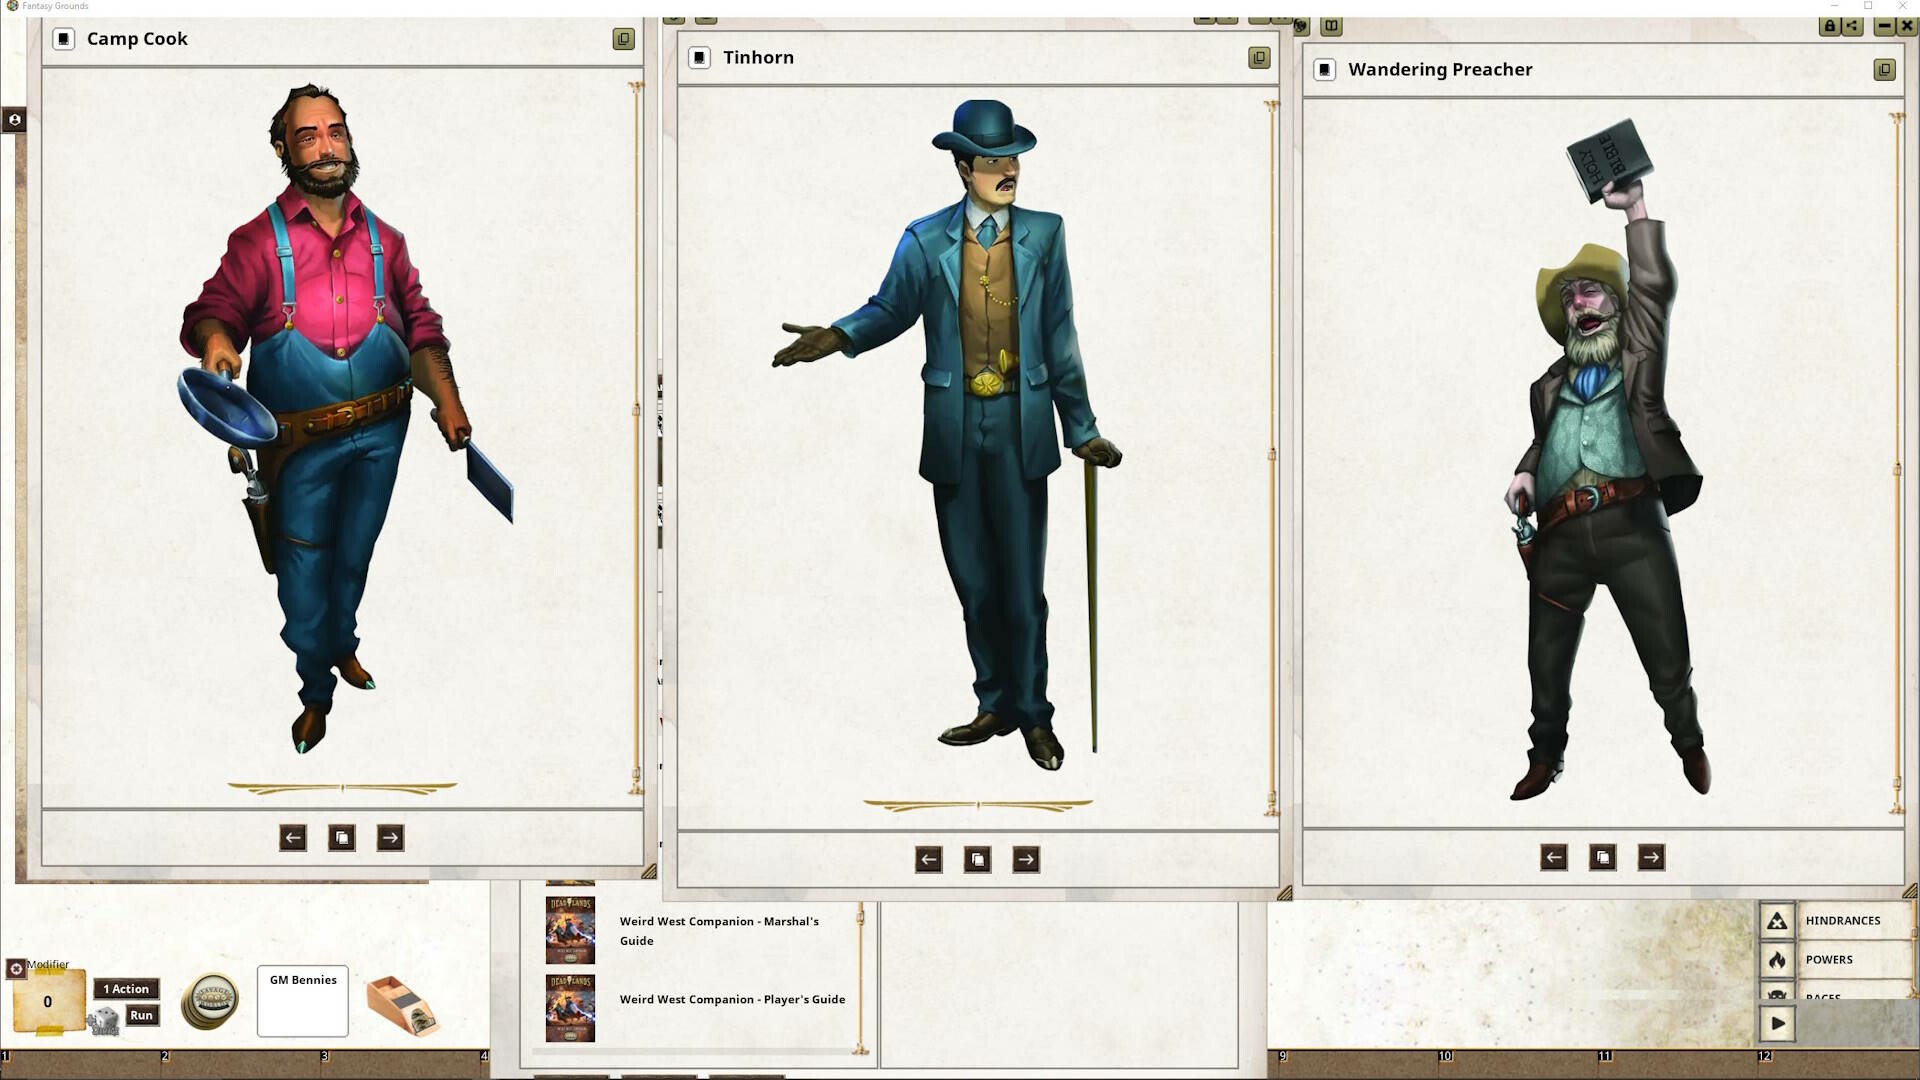Viewport: 1920px width, 1080px height.
Task: Click the play arrow below sidebar list
Action: pyautogui.click(x=1777, y=1023)
